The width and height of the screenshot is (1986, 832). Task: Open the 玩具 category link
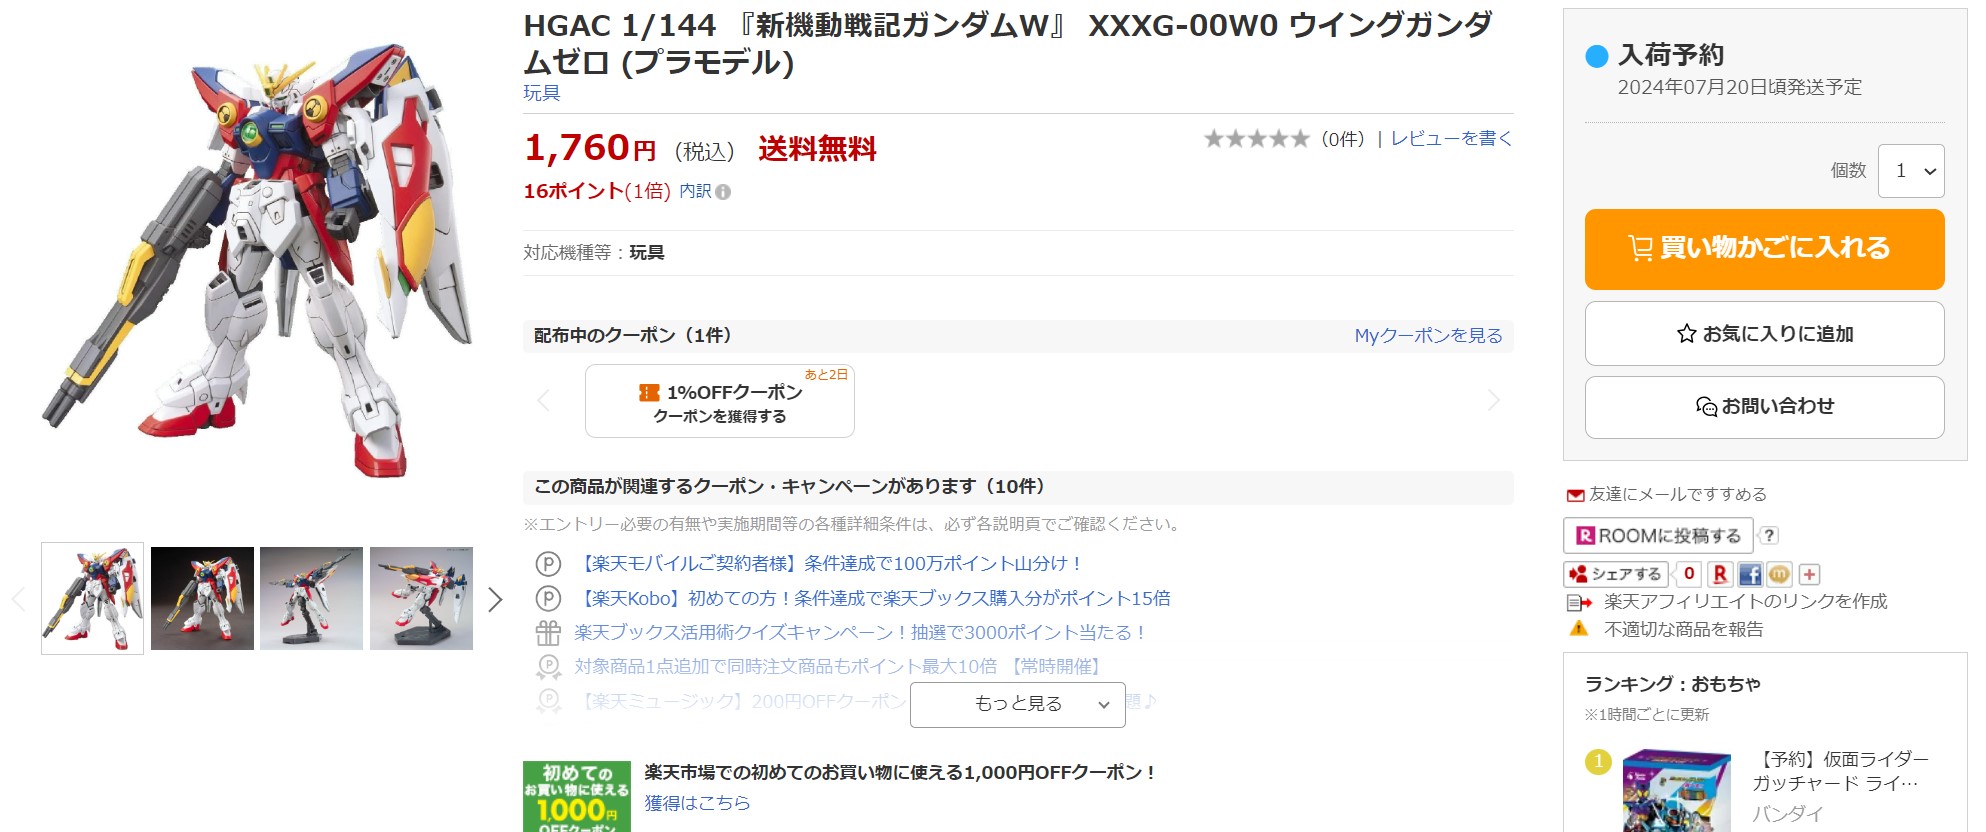click(x=542, y=93)
